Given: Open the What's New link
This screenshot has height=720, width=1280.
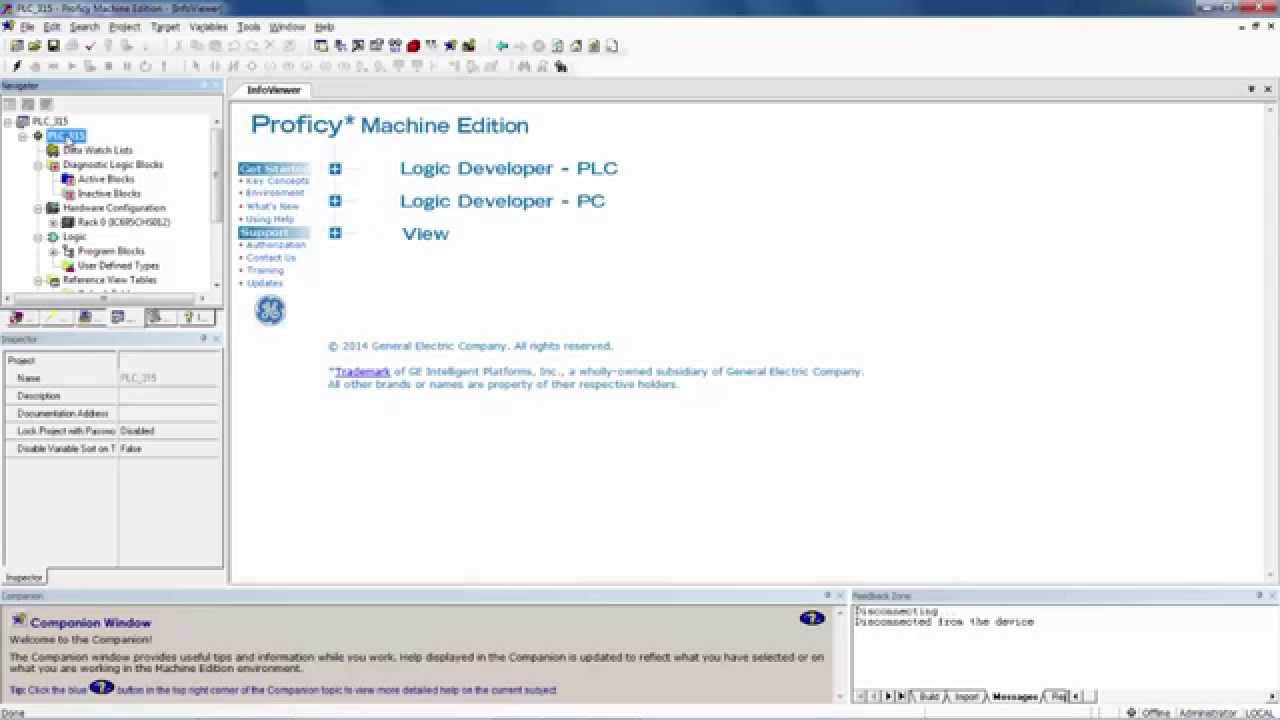Looking at the screenshot, I should click(x=273, y=206).
